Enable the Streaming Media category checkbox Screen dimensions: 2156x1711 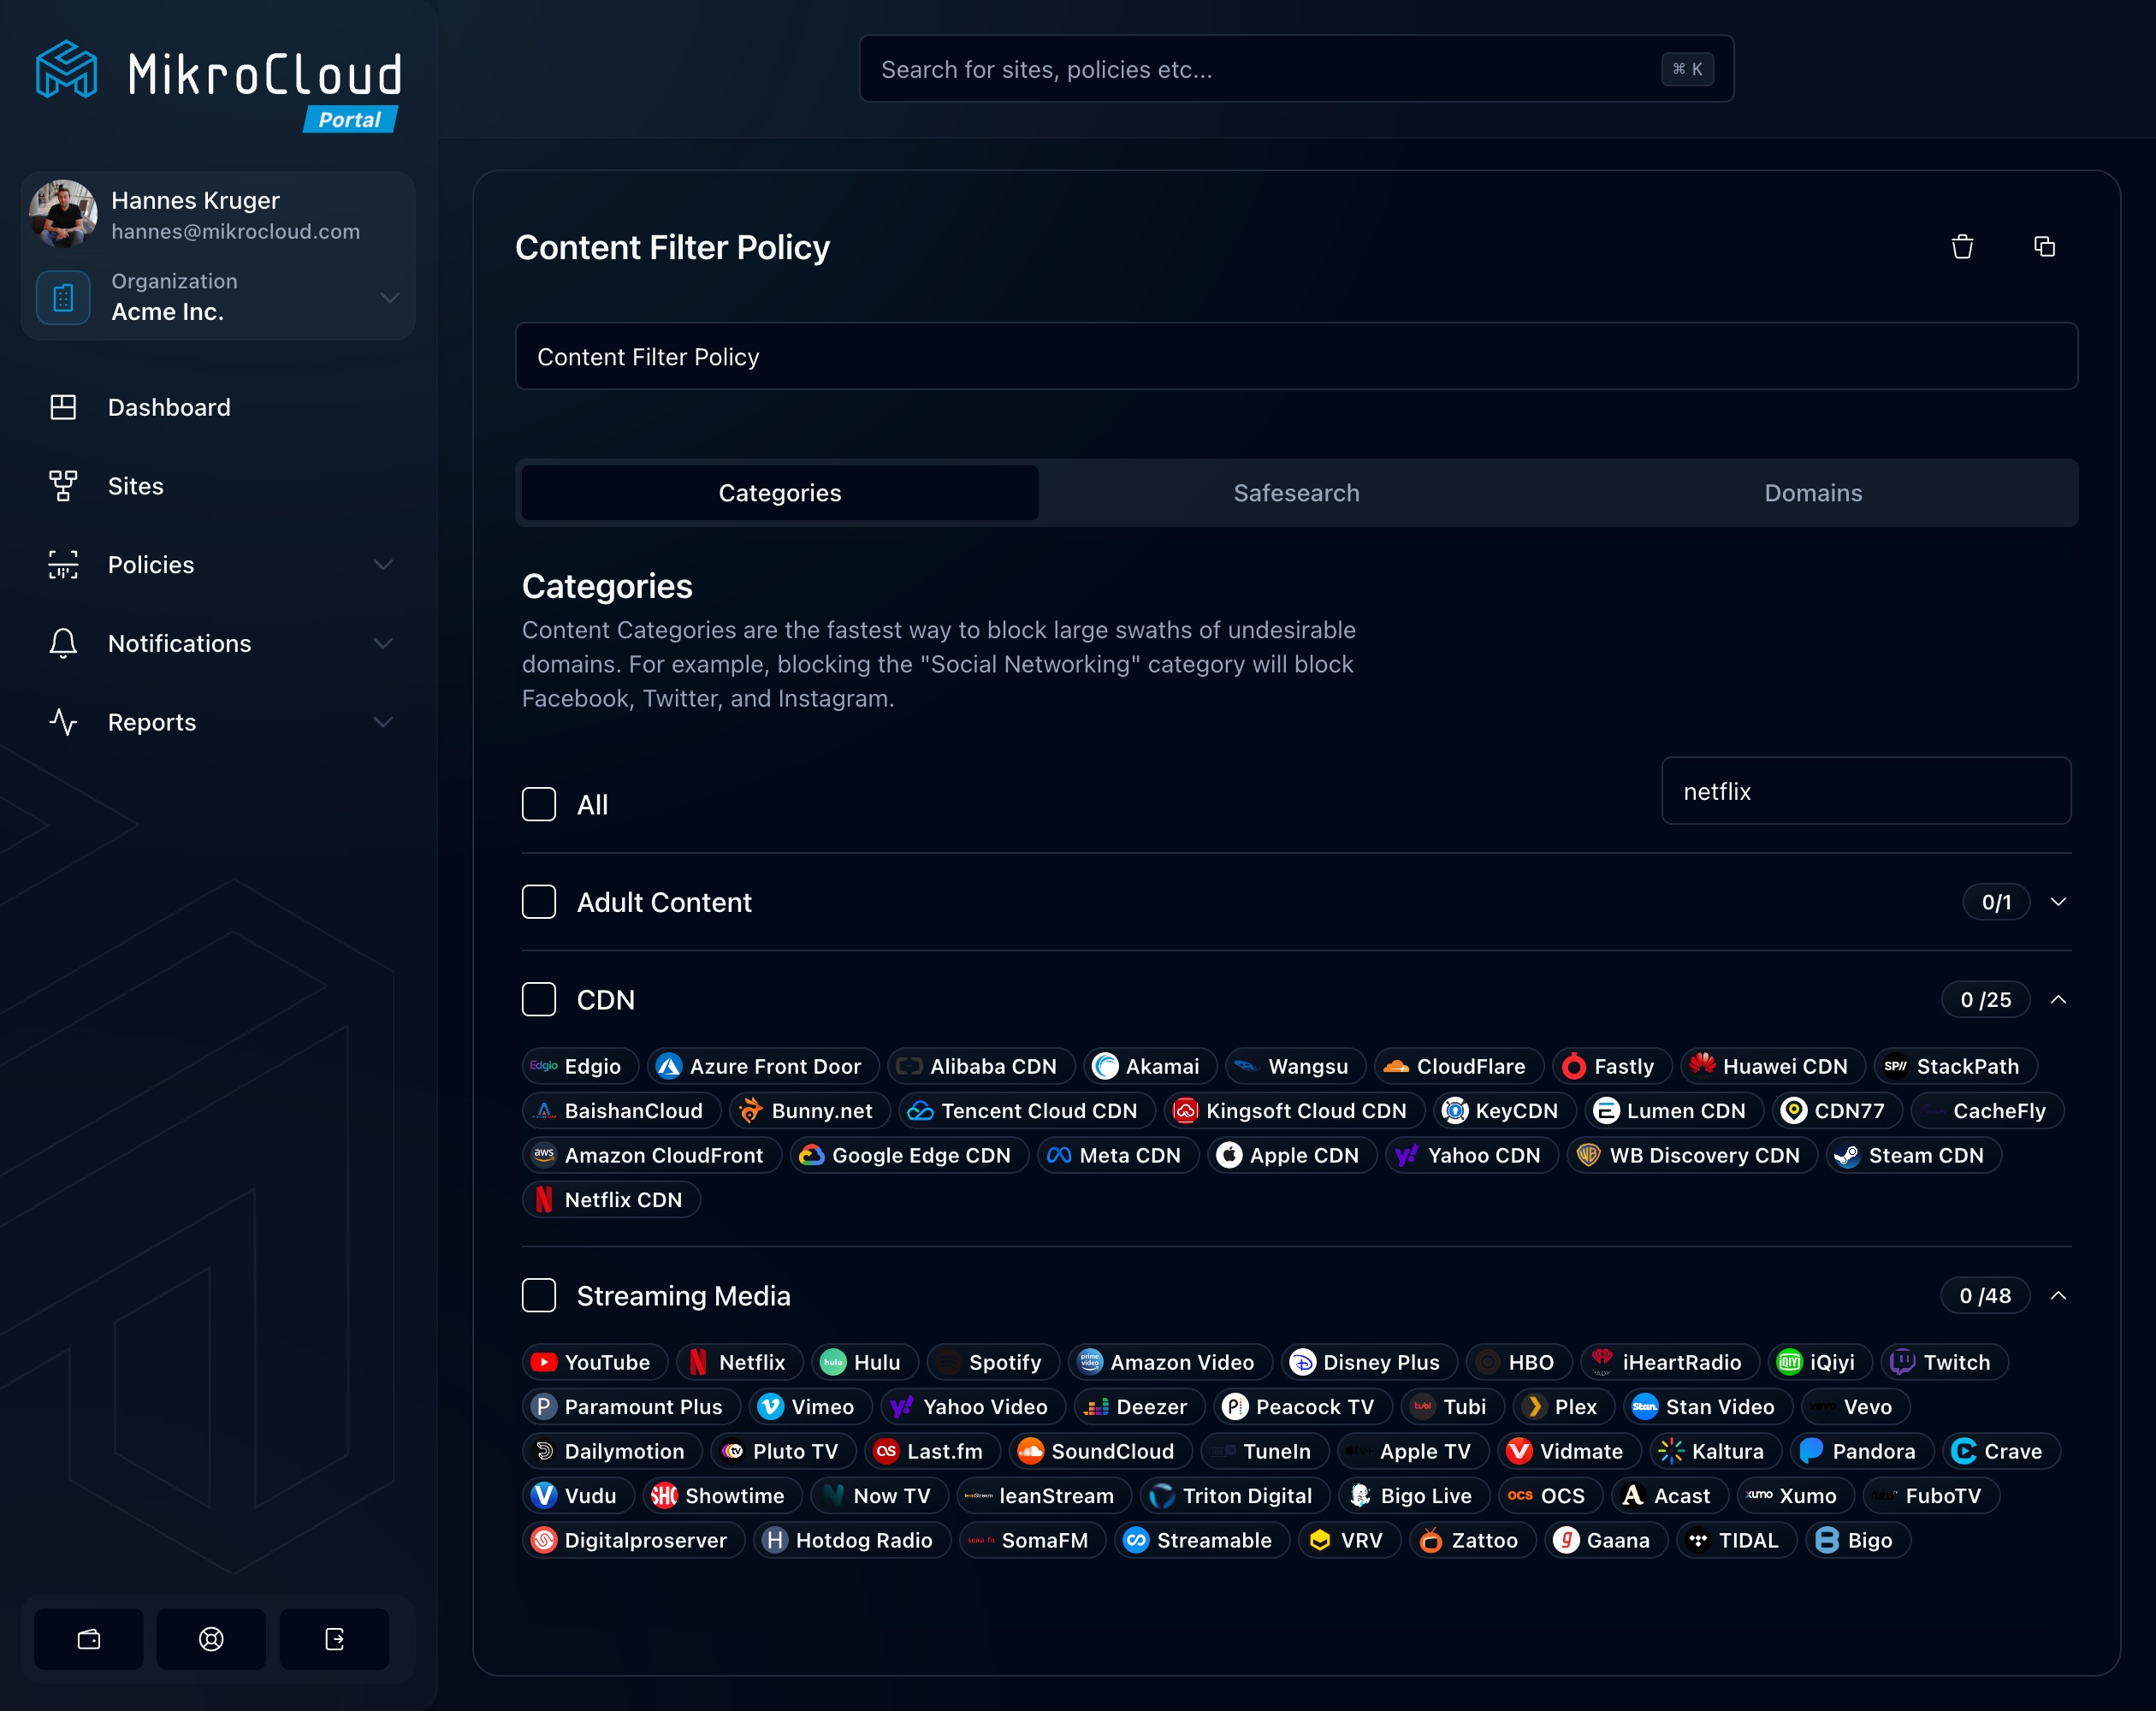coord(539,1296)
